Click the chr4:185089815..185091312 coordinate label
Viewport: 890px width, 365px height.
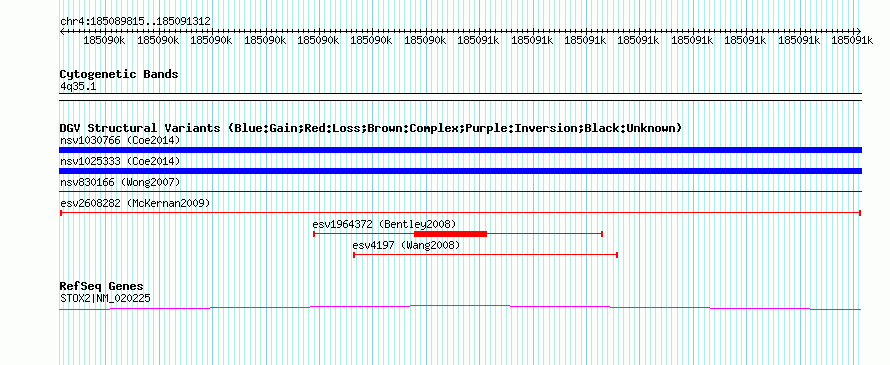pos(135,21)
